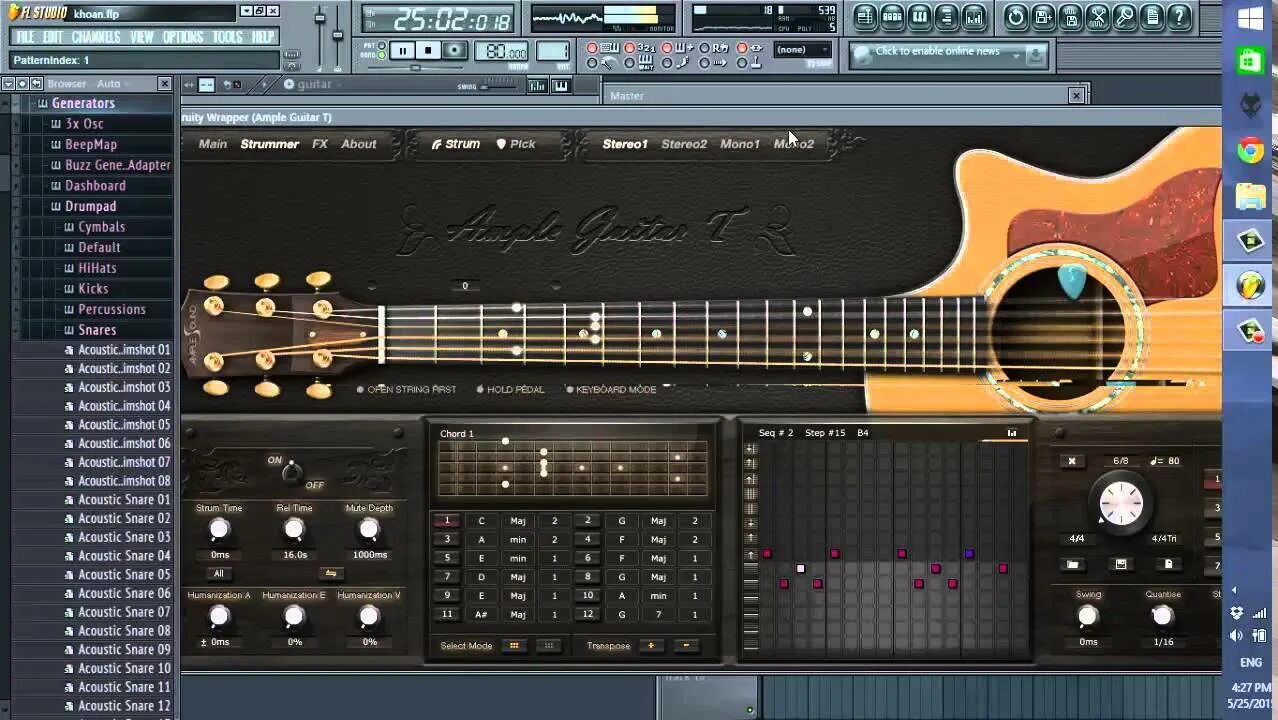The image size is (1278, 720).
Task: Open the OPTIONS menu
Action: point(182,37)
